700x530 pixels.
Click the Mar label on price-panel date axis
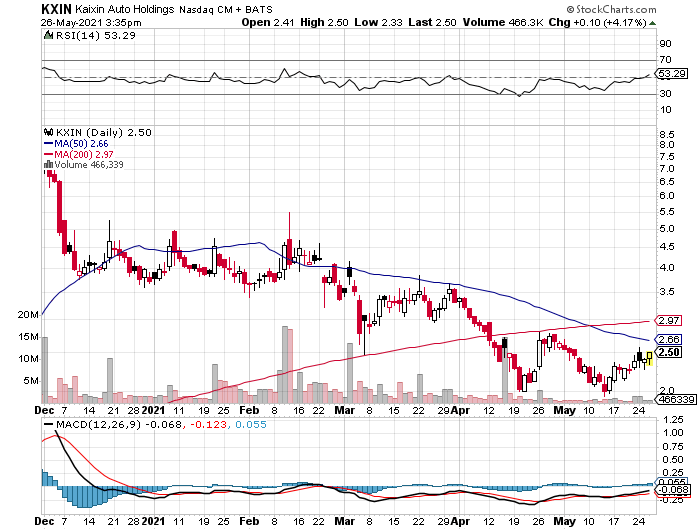point(345,410)
